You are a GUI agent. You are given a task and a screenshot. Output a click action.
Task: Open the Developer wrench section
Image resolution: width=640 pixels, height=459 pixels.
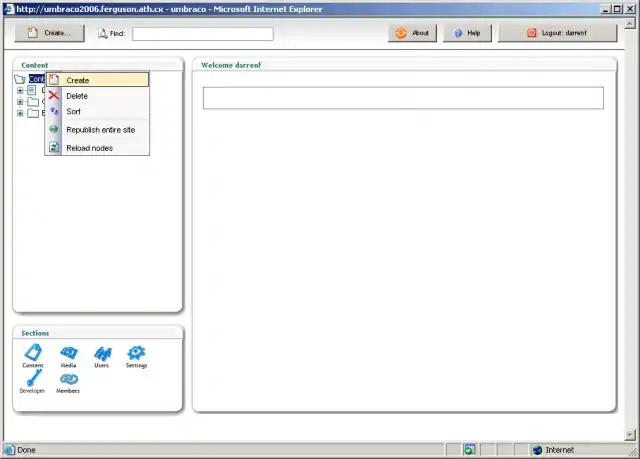(32, 378)
